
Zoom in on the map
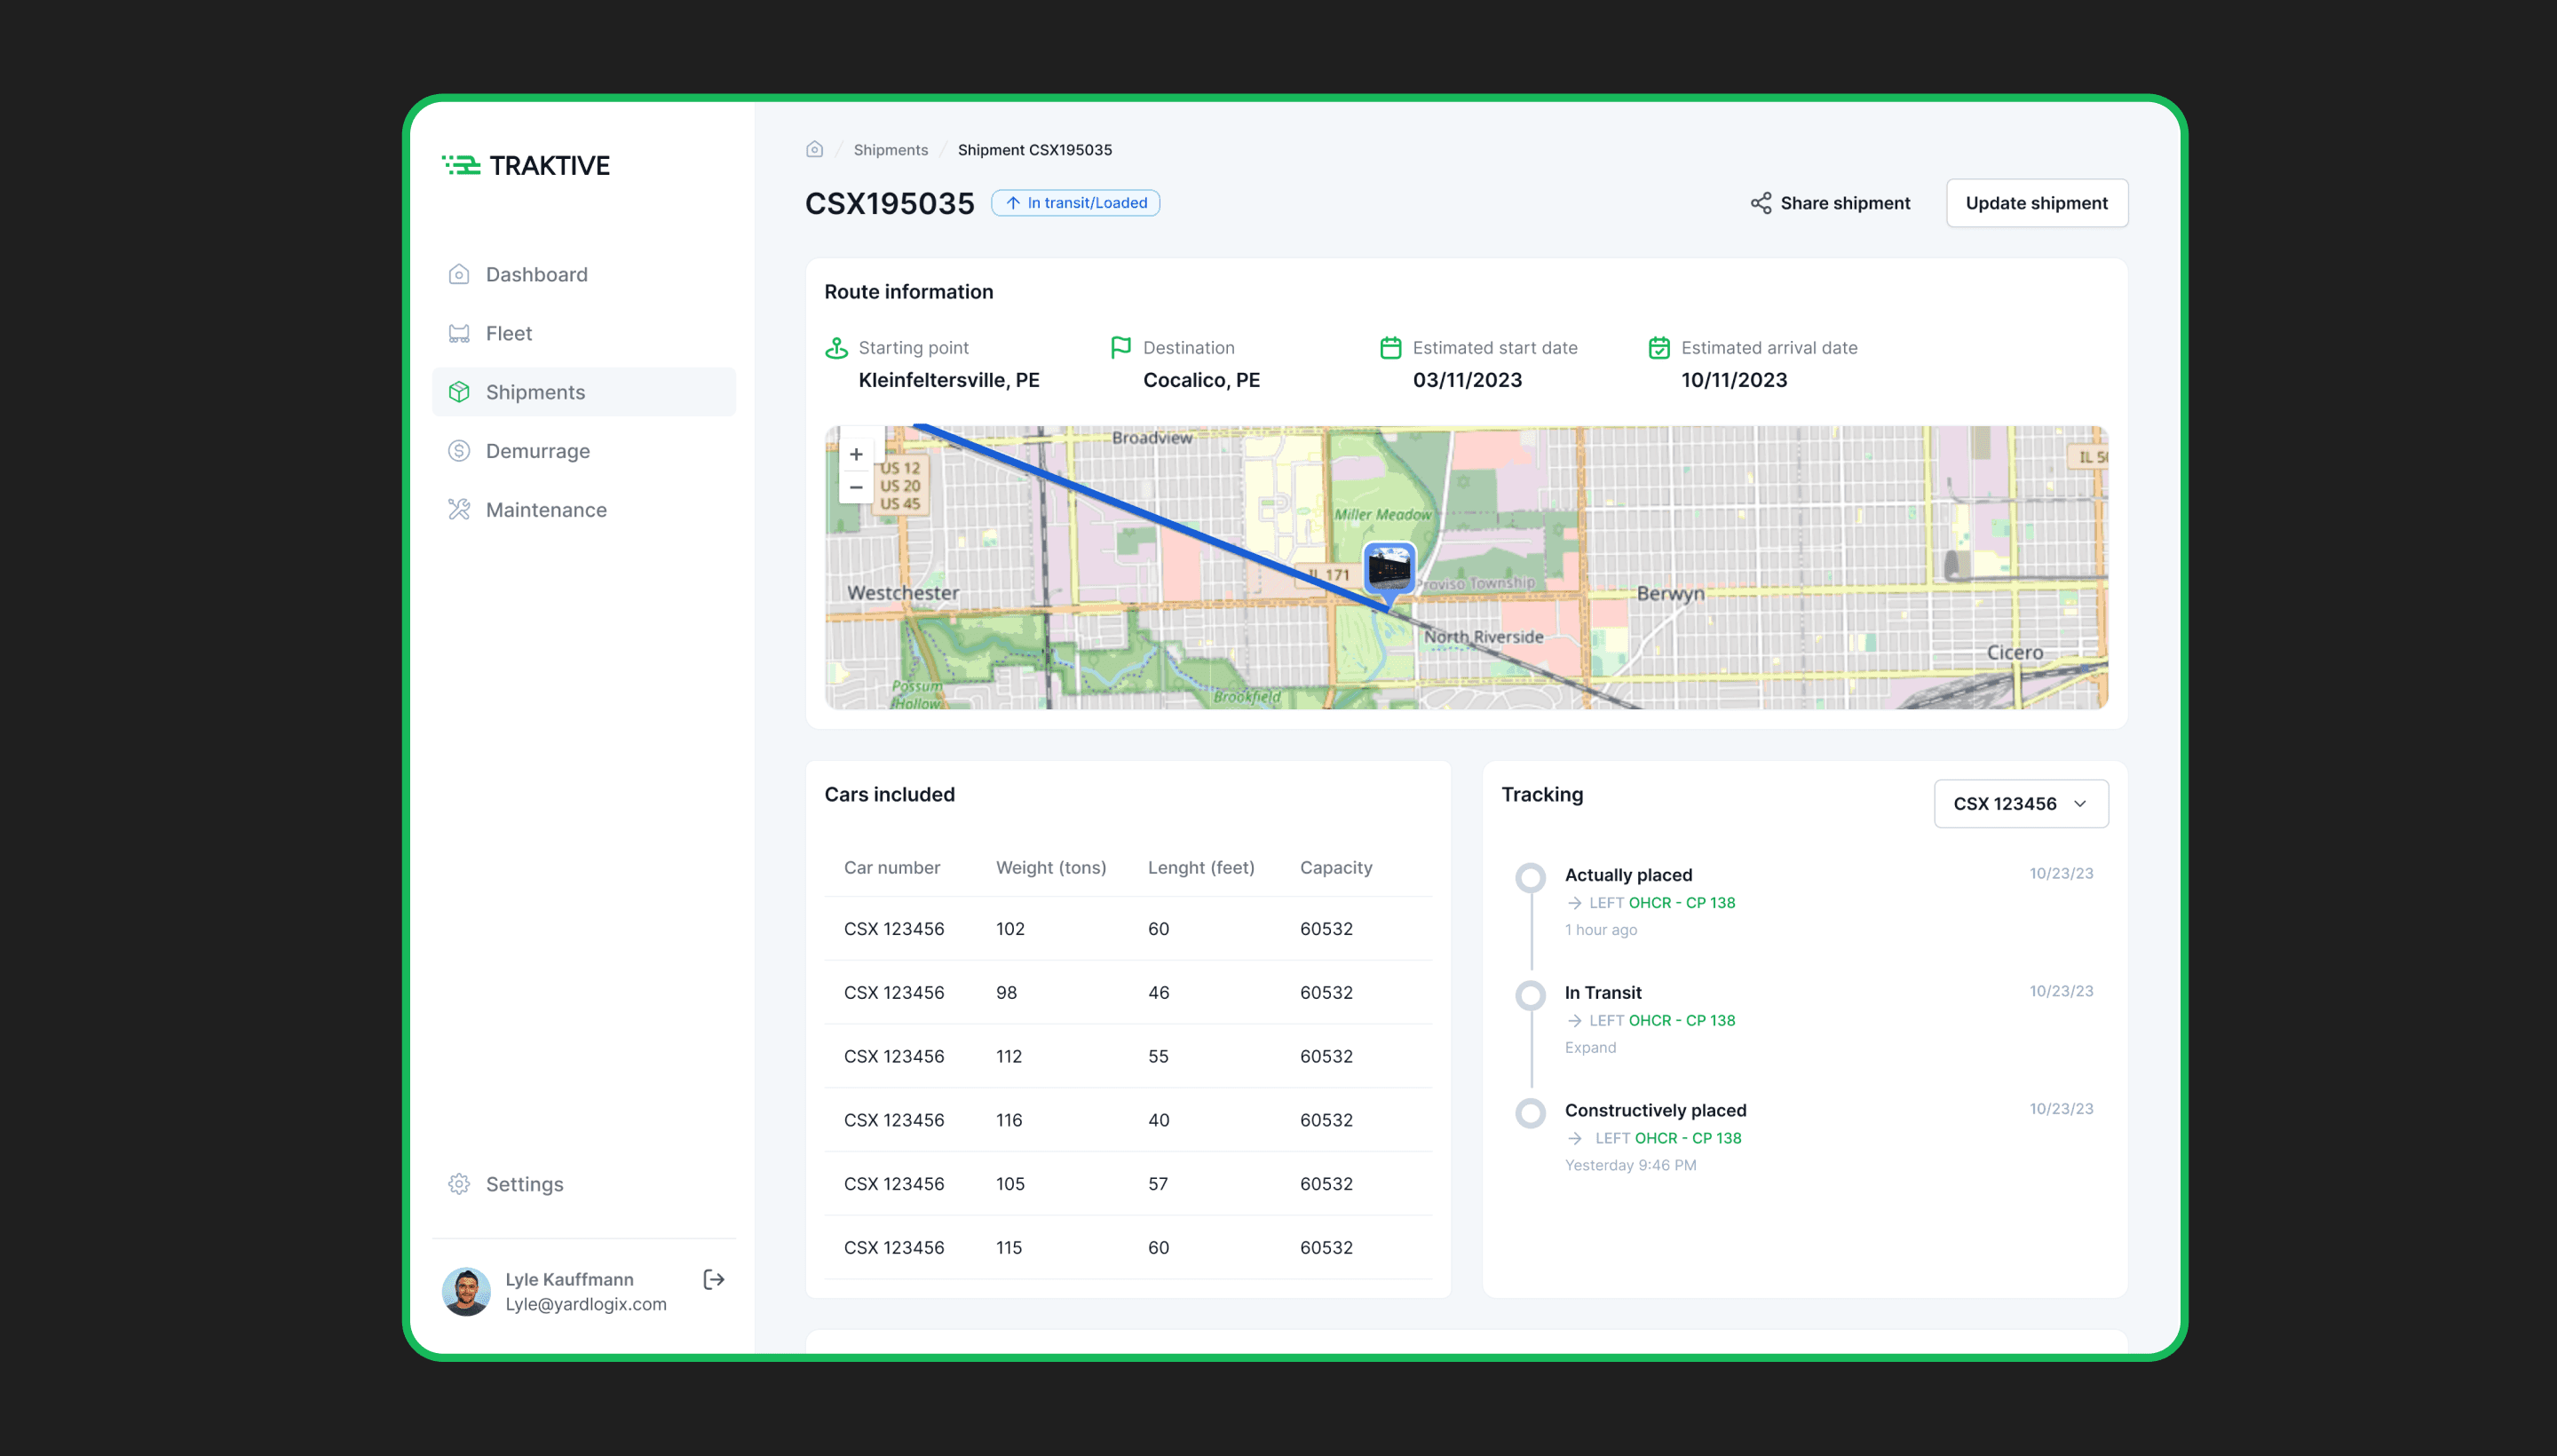tap(856, 454)
